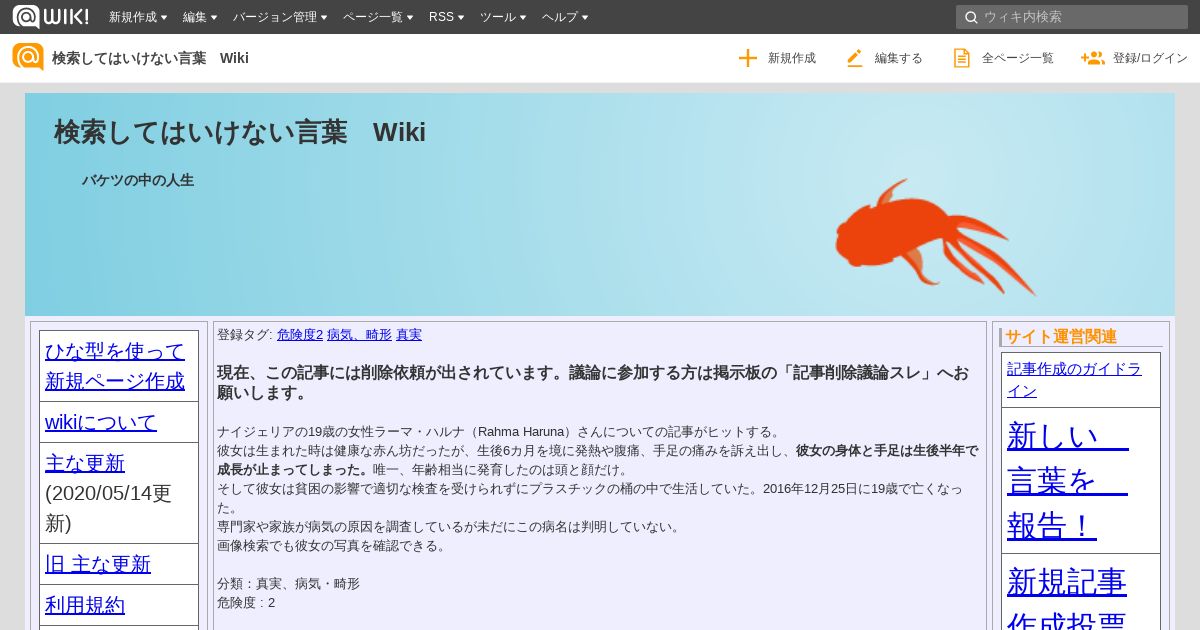Image resolution: width=1200 pixels, height=630 pixels.
Task: Click サイト運営関連 section heading
Action: click(x=1061, y=337)
